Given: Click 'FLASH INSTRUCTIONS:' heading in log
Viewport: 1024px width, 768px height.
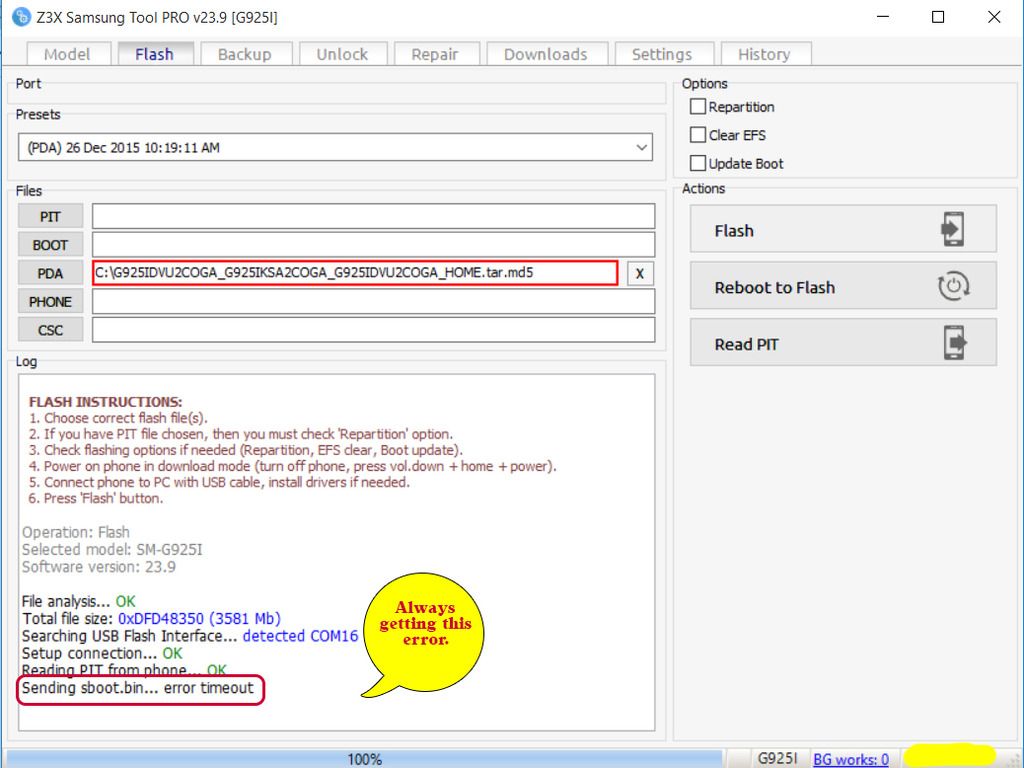Looking at the screenshot, I should [106, 402].
